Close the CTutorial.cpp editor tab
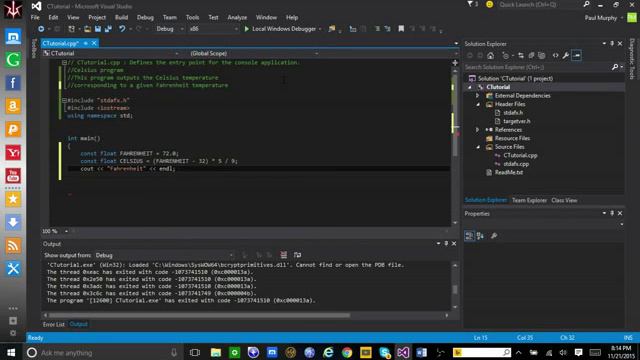 94,43
